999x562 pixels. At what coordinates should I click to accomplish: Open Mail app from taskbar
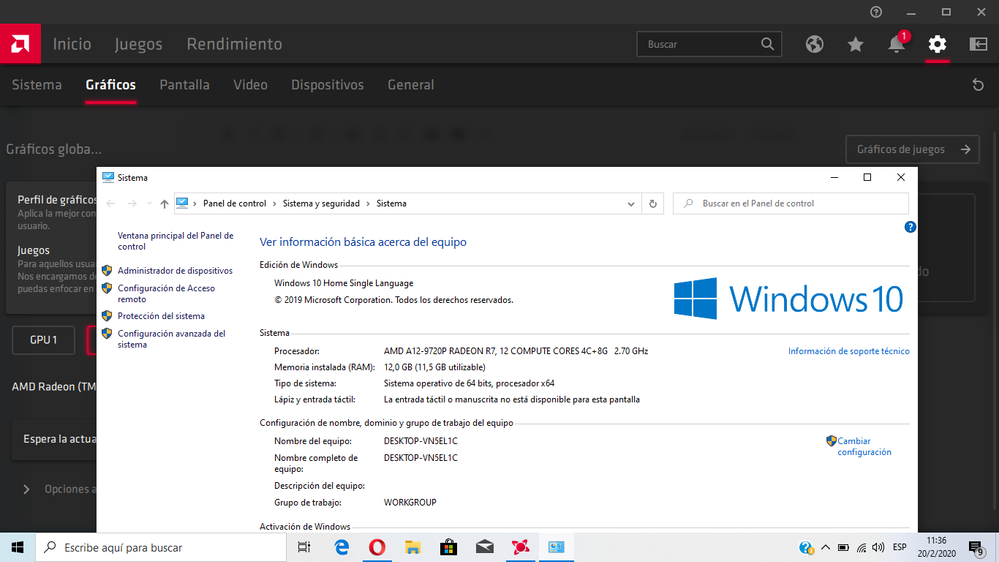(x=484, y=547)
